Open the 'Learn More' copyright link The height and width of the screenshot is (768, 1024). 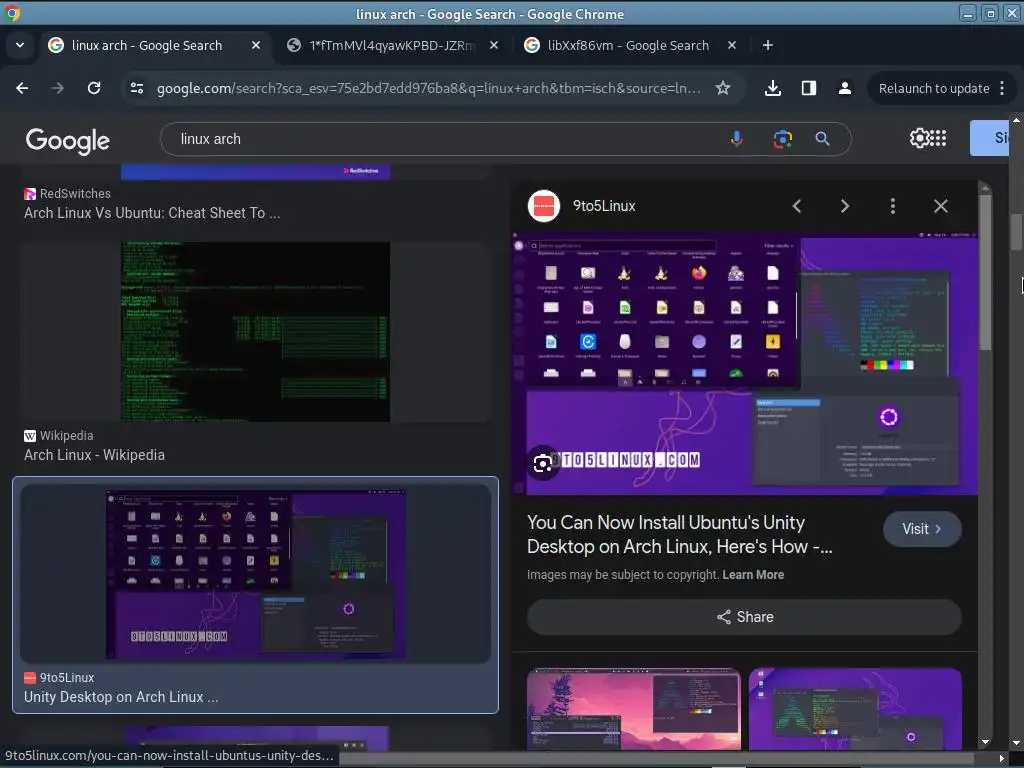[753, 575]
